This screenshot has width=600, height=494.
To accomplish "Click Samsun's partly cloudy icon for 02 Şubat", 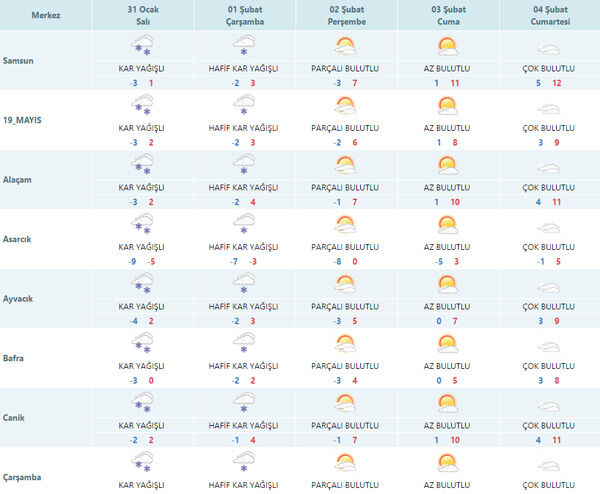I will tap(345, 47).
